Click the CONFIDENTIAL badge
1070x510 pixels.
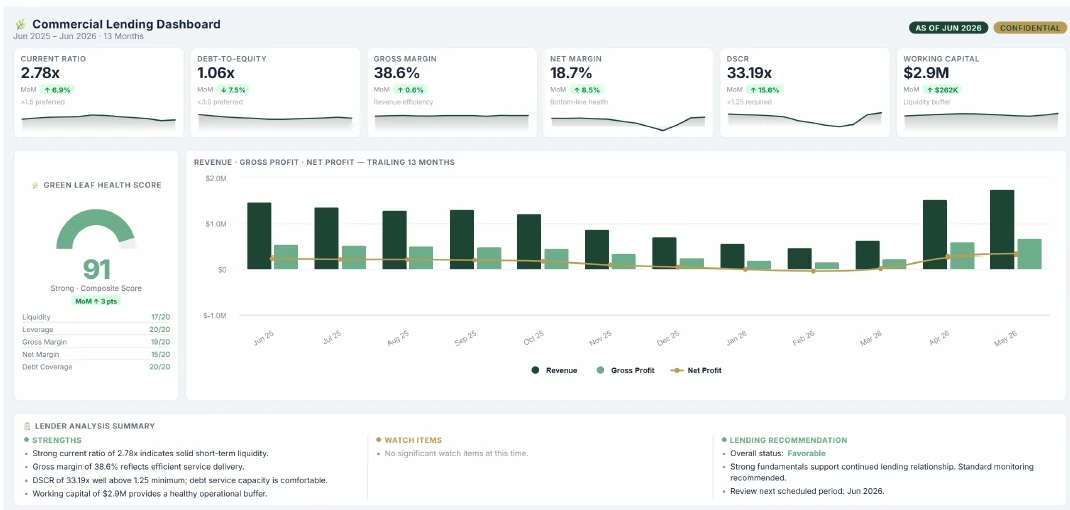[1030, 28]
